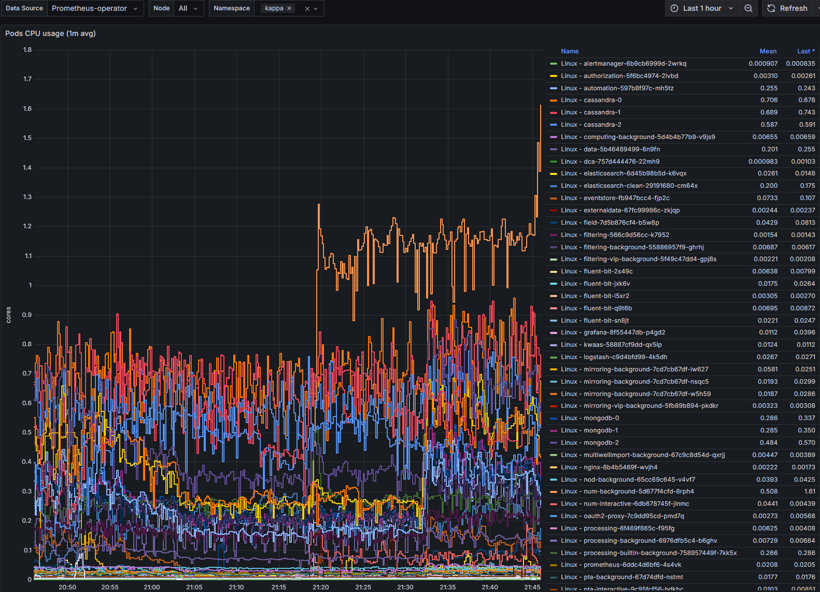The image size is (820, 592).
Task: Toggle cassandra-0 series in the legend
Action: [591, 100]
